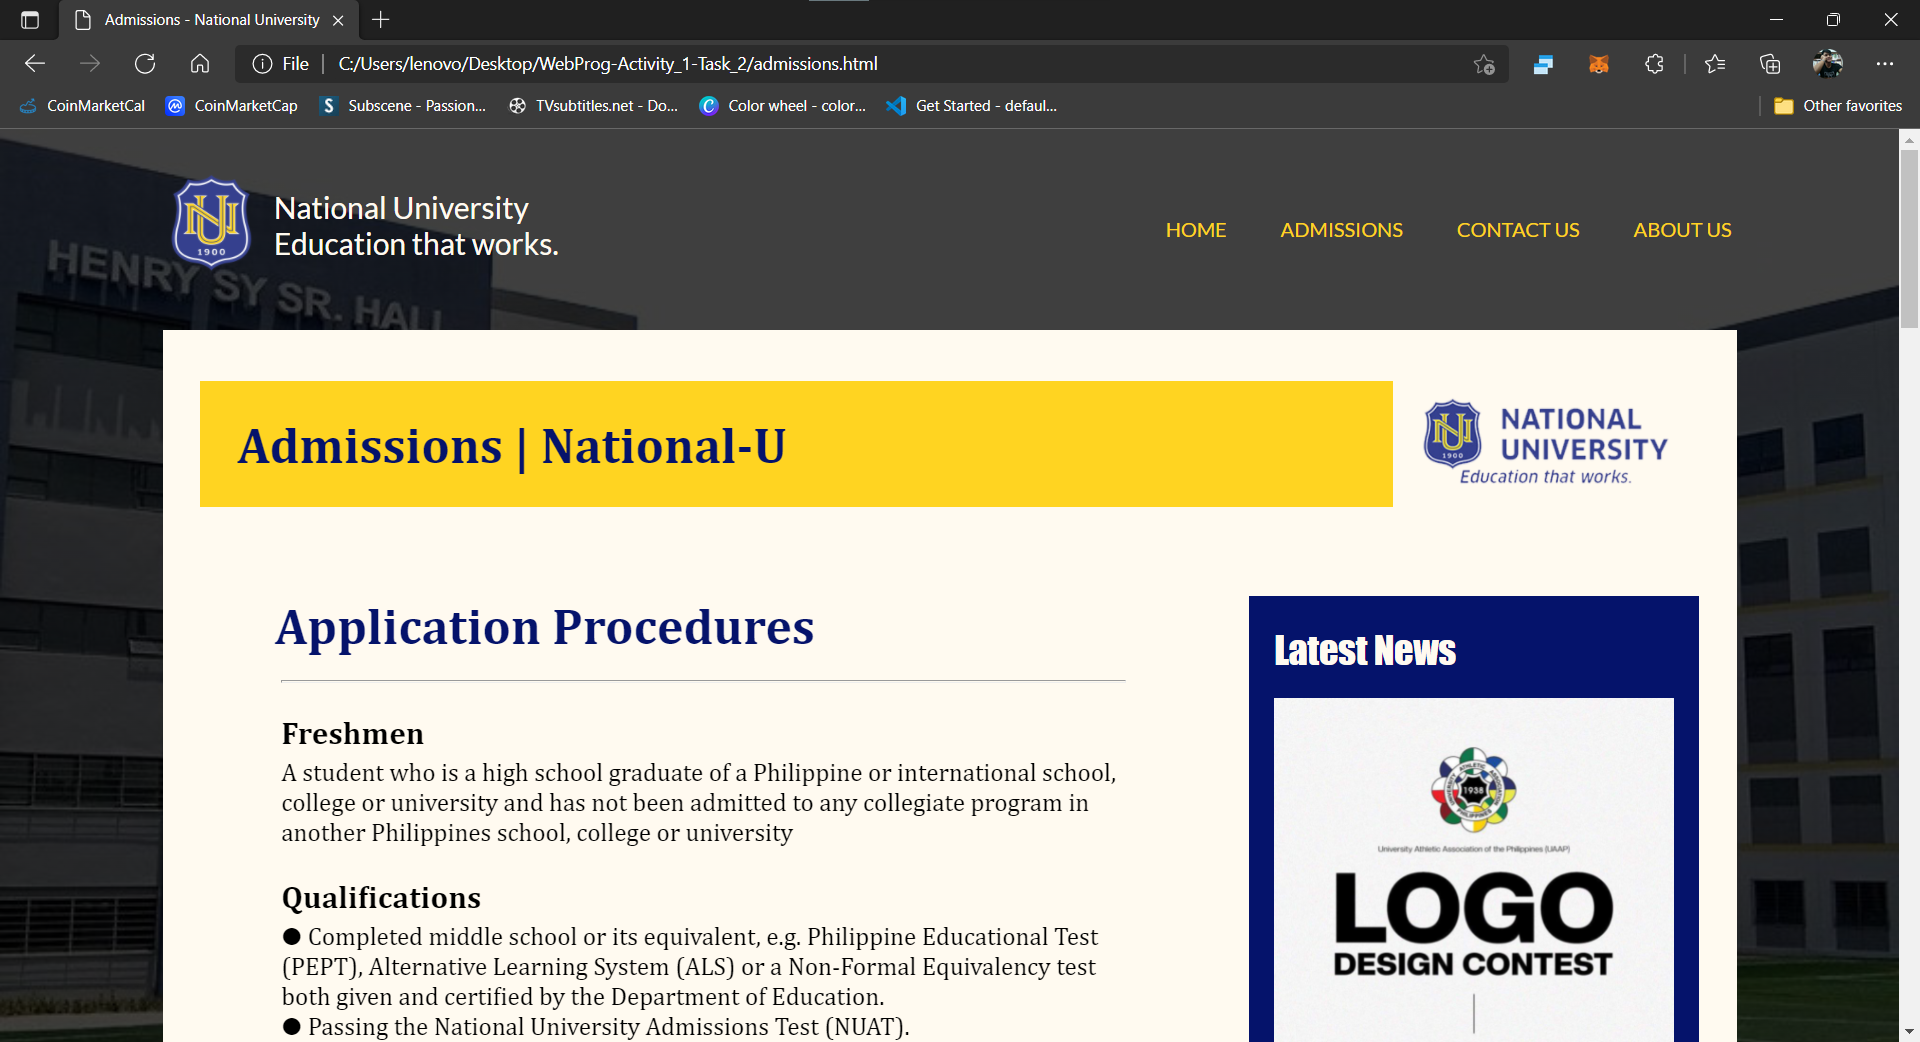Viewport: 1920px width, 1042px height.
Task: Open the Favorites bar panel
Action: pyautogui.click(x=1714, y=63)
